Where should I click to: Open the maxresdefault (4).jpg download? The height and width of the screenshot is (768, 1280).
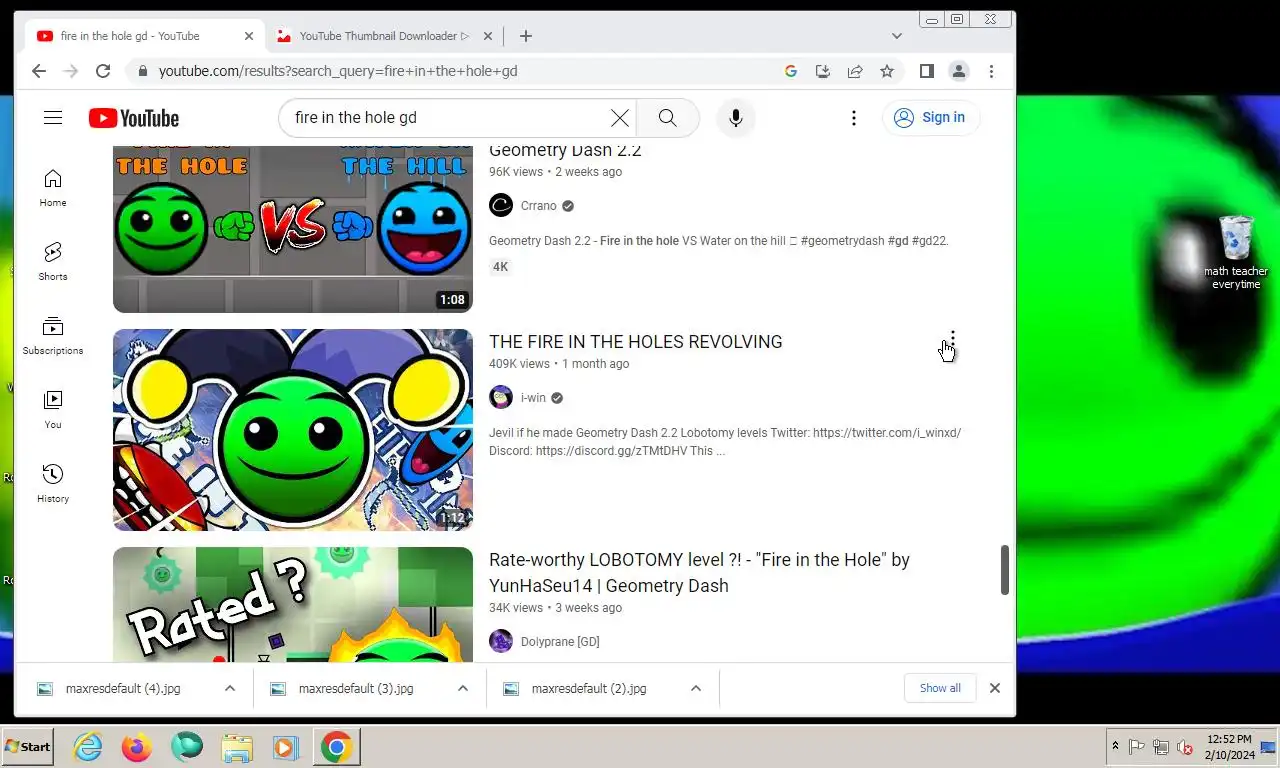pyautogui.click(x=123, y=688)
